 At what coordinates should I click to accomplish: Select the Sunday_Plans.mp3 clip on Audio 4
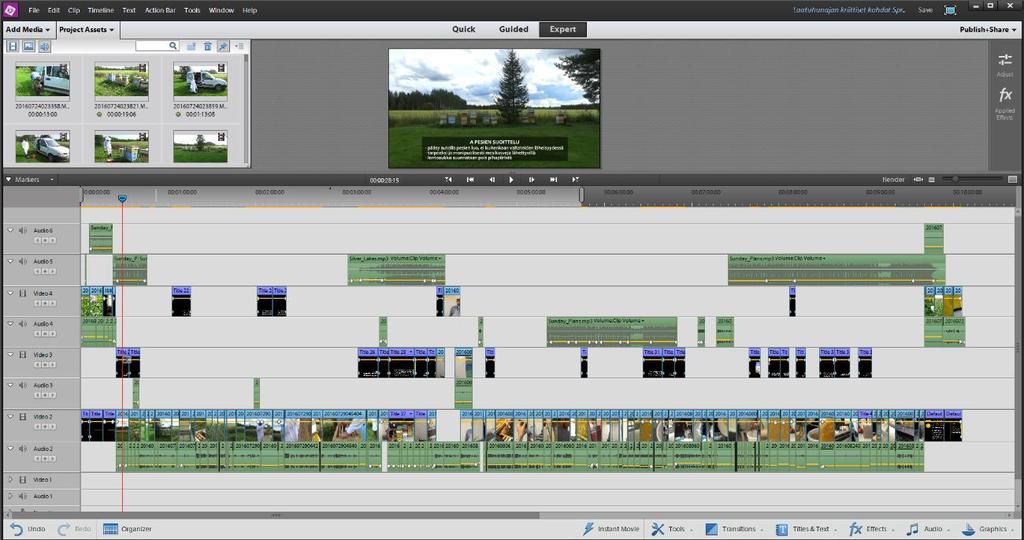[612, 331]
